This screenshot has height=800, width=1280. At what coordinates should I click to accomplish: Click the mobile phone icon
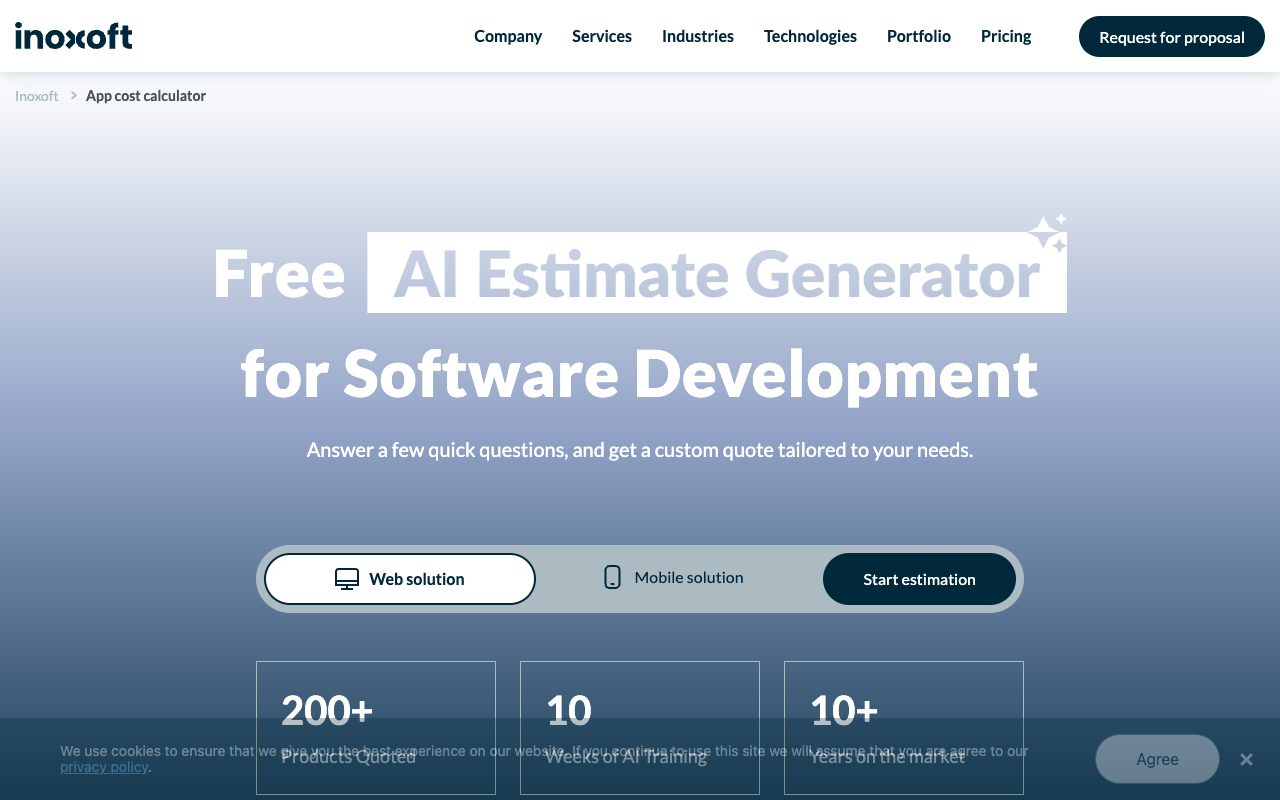point(613,577)
